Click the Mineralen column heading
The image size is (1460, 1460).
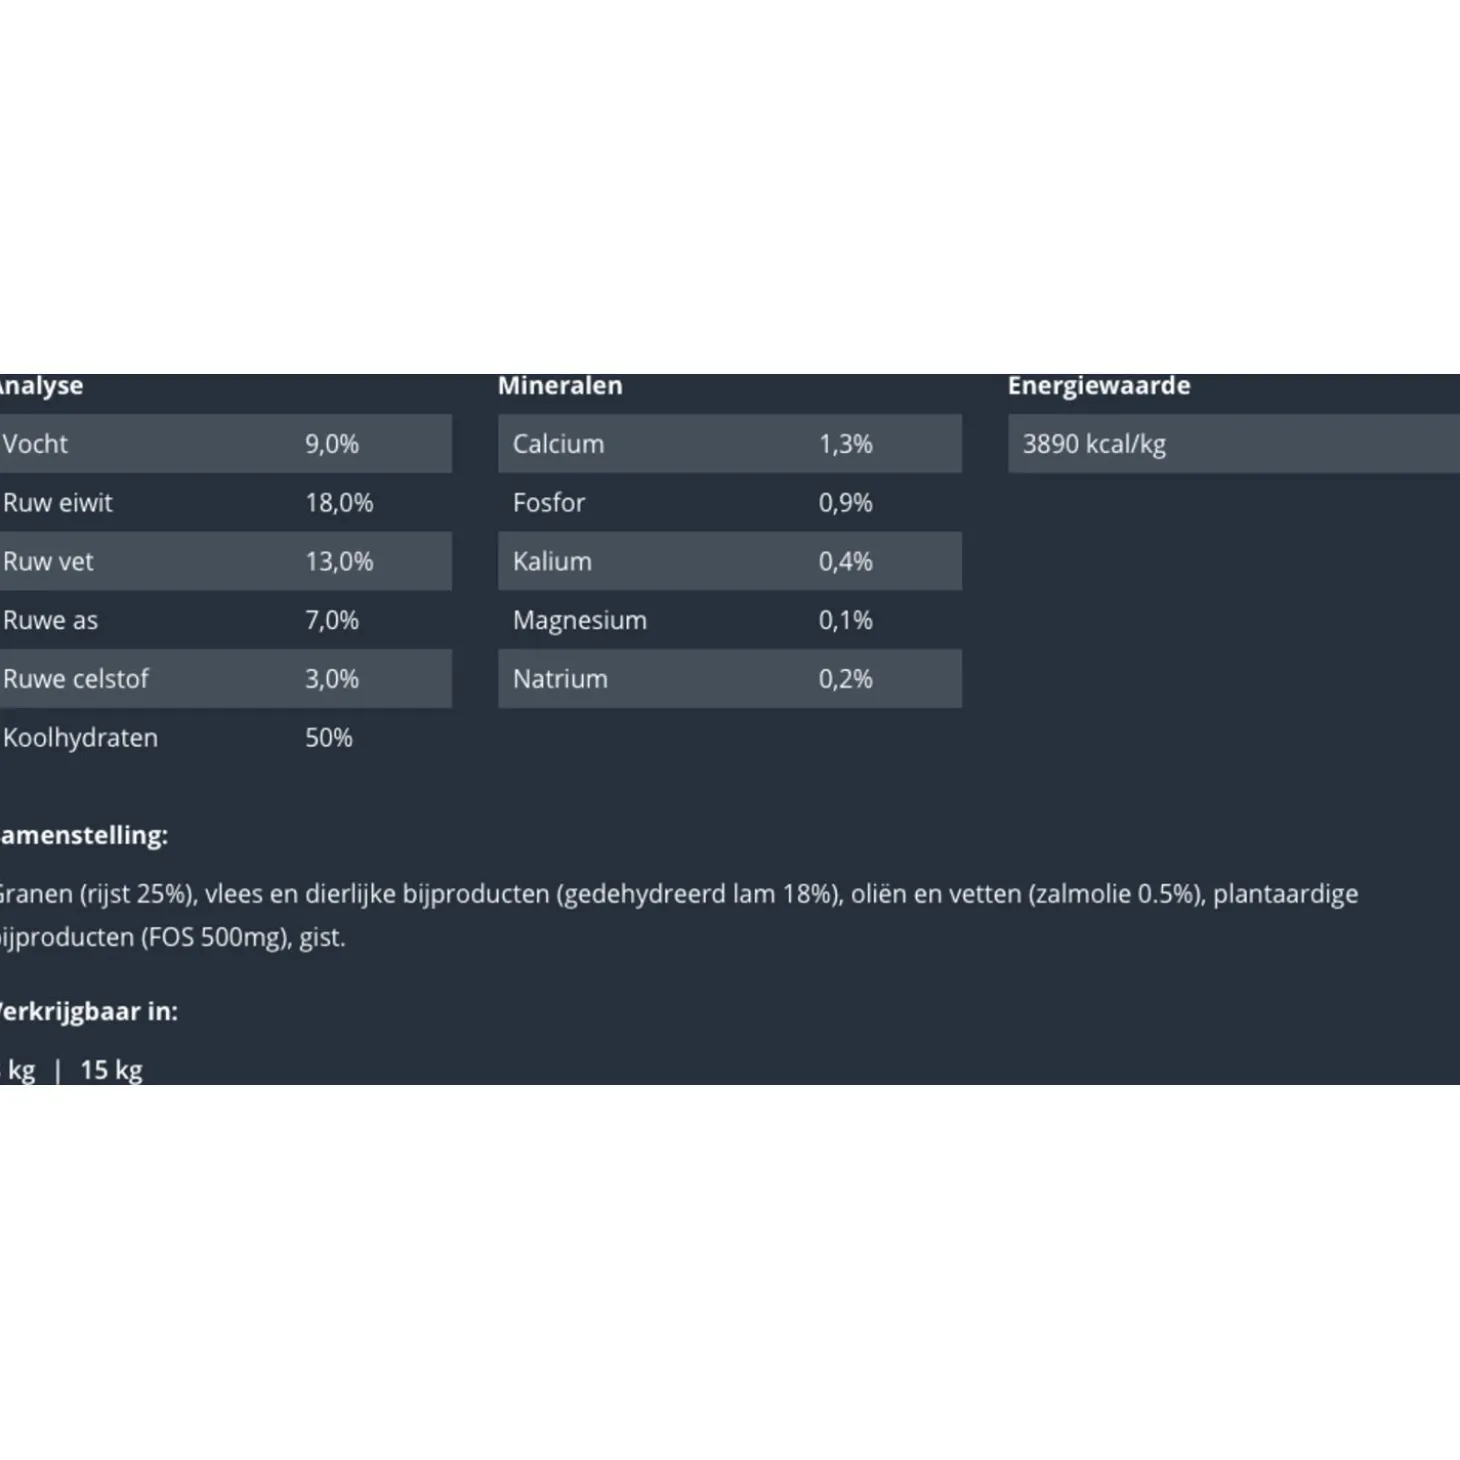point(560,386)
